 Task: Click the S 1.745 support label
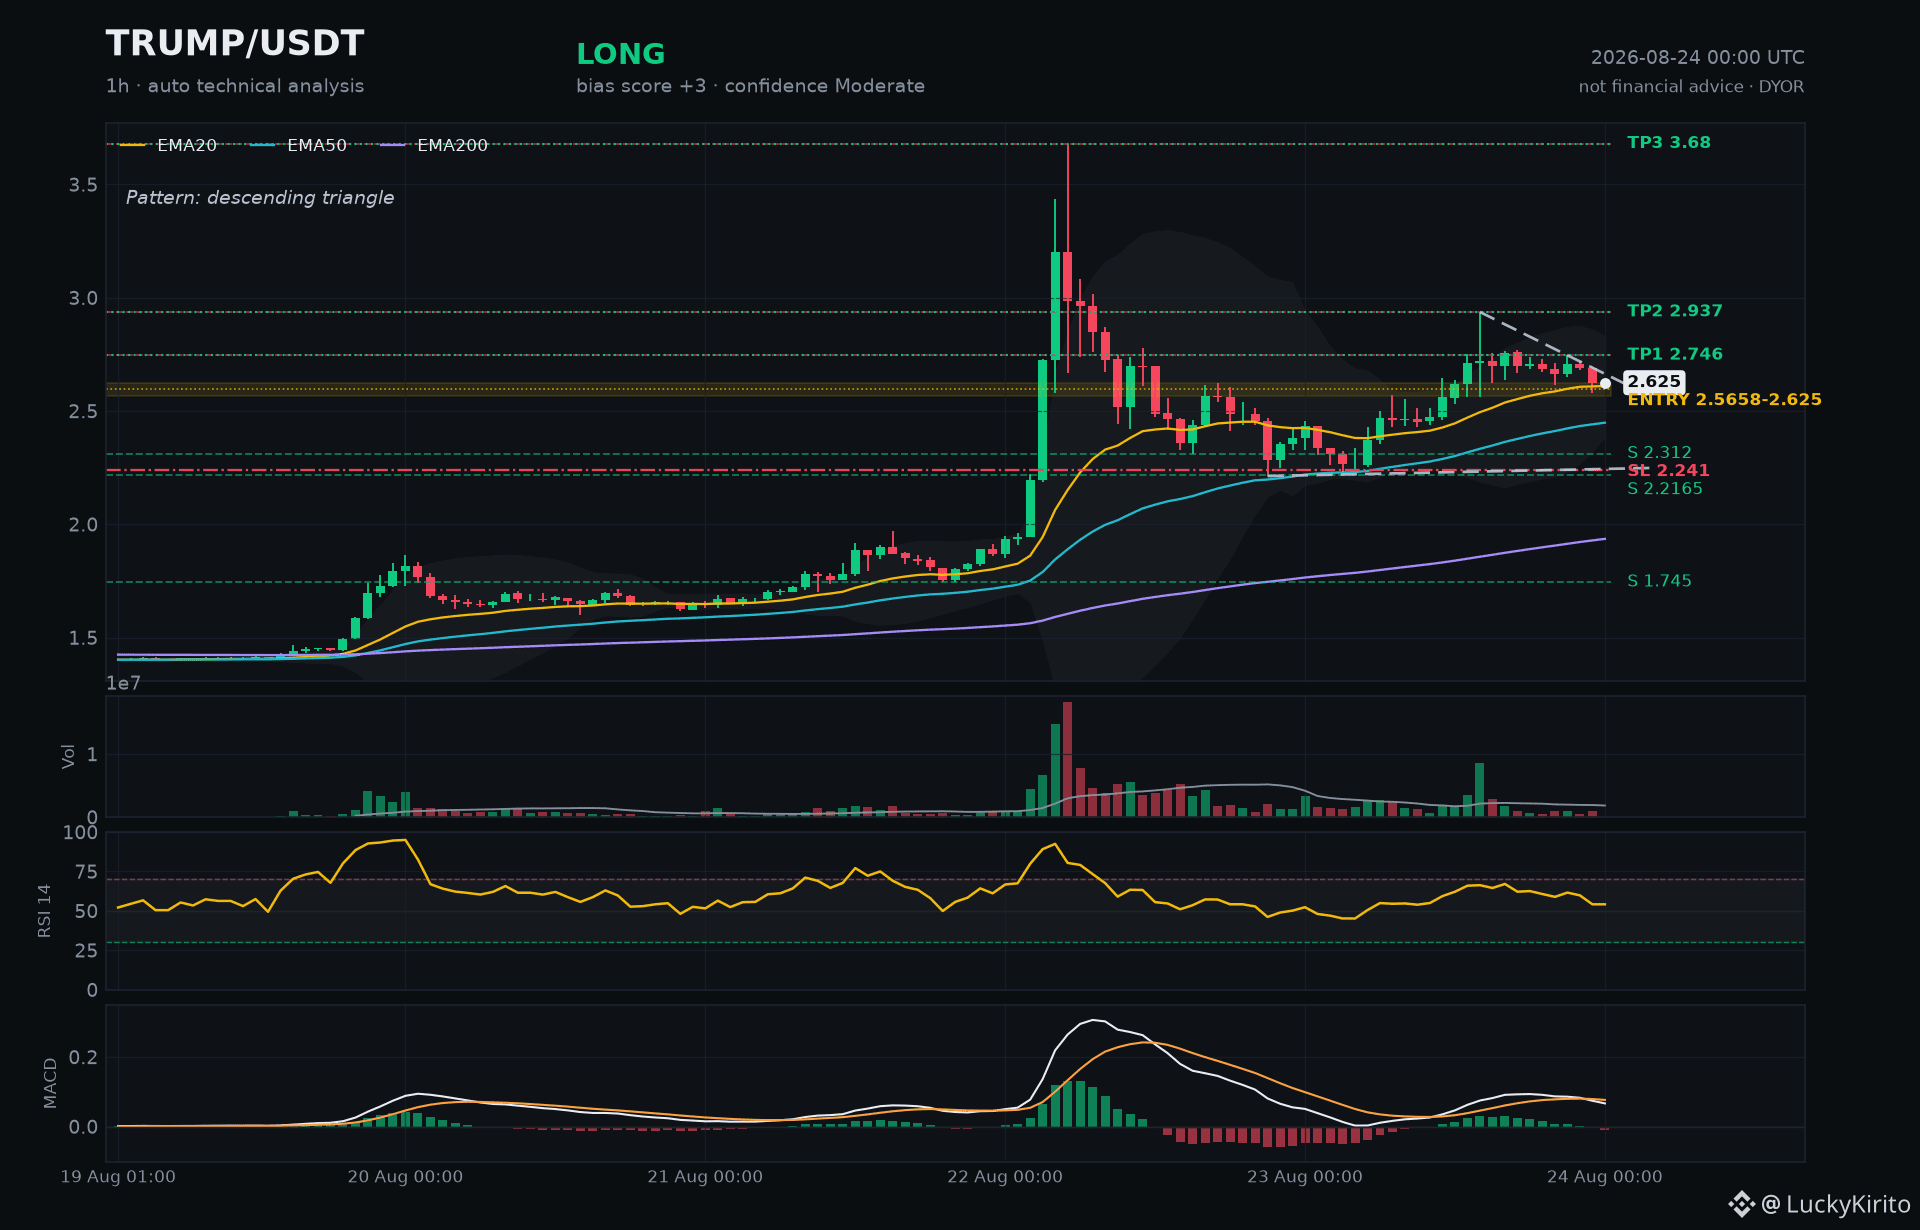1659,581
